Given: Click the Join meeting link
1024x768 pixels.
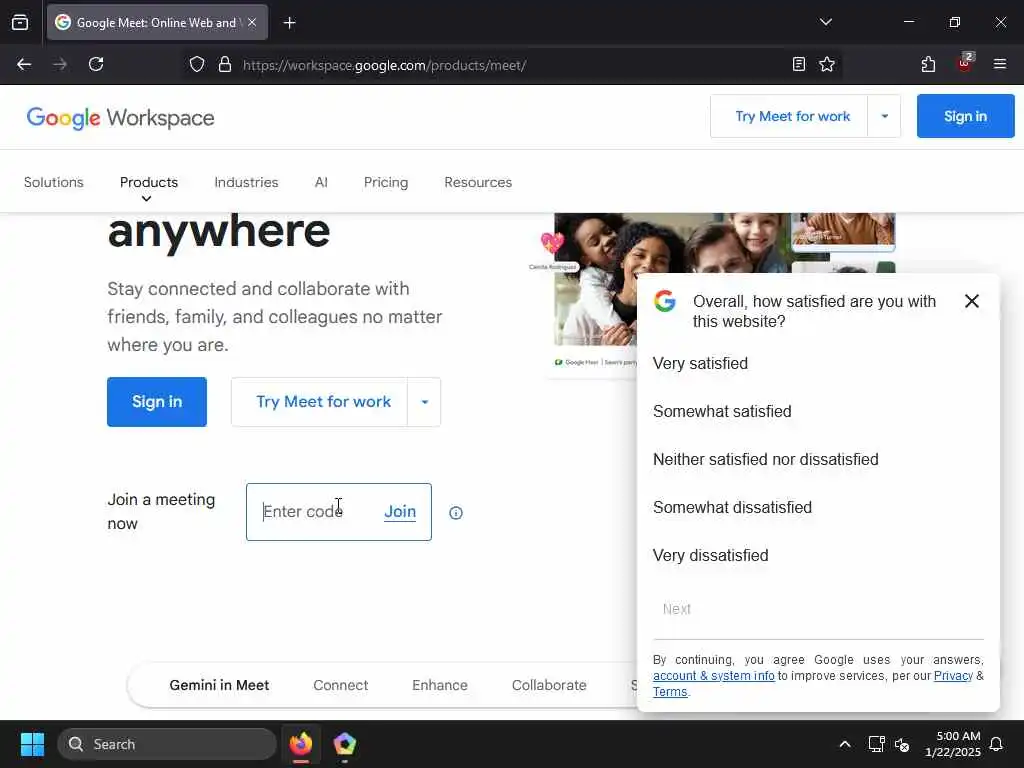Looking at the screenshot, I should tap(400, 511).
